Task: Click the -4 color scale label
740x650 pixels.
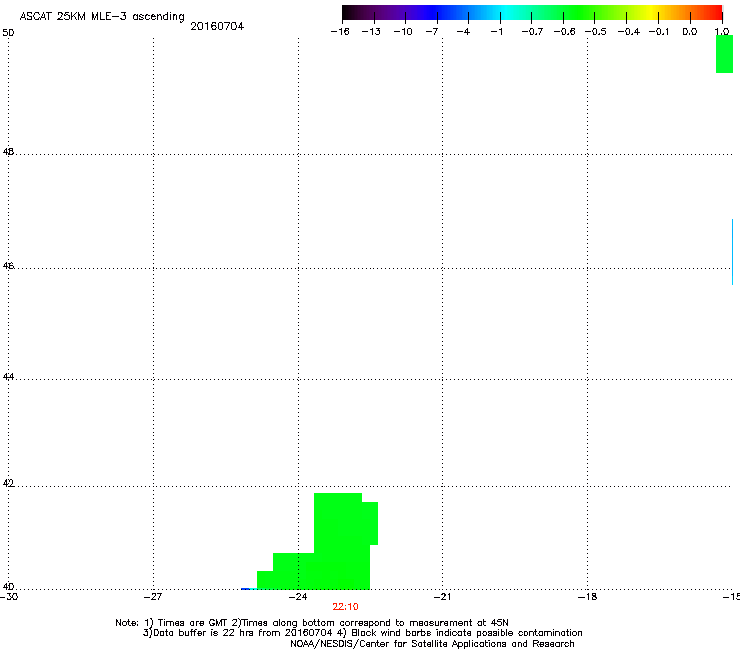Action: tap(463, 32)
